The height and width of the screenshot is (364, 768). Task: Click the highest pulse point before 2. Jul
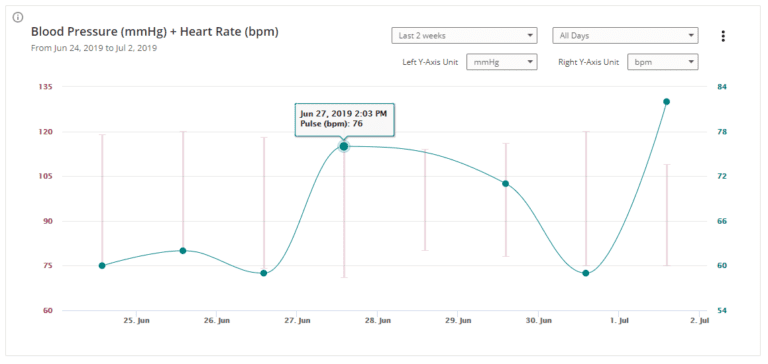667,101
